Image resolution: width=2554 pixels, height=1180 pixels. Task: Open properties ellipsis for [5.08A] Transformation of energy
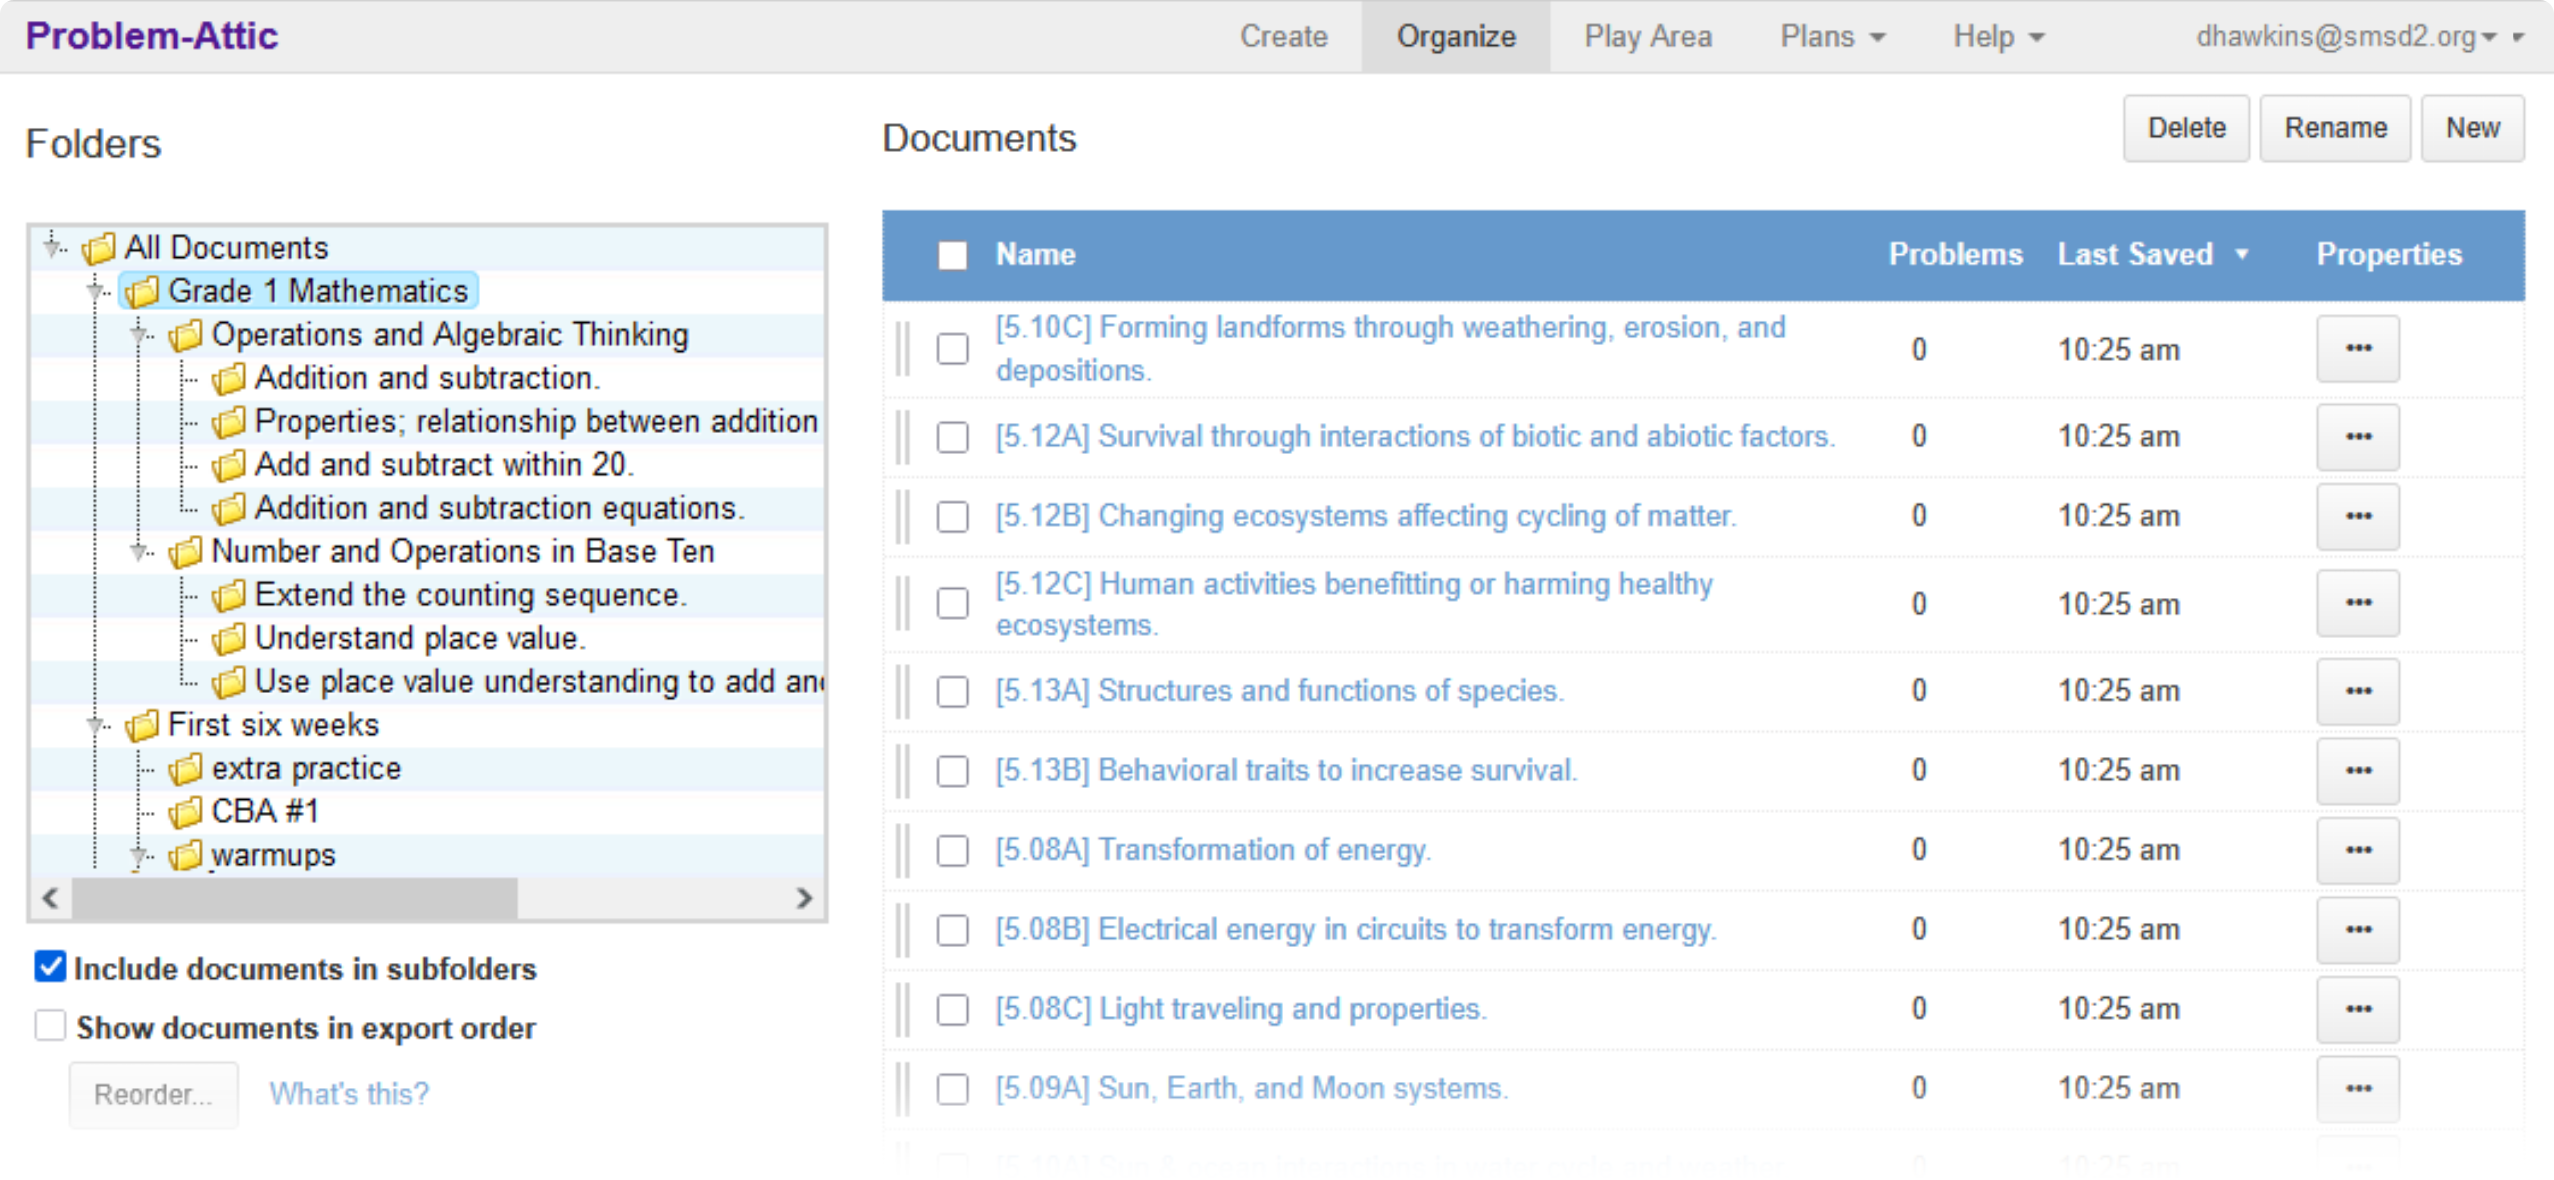point(2357,850)
